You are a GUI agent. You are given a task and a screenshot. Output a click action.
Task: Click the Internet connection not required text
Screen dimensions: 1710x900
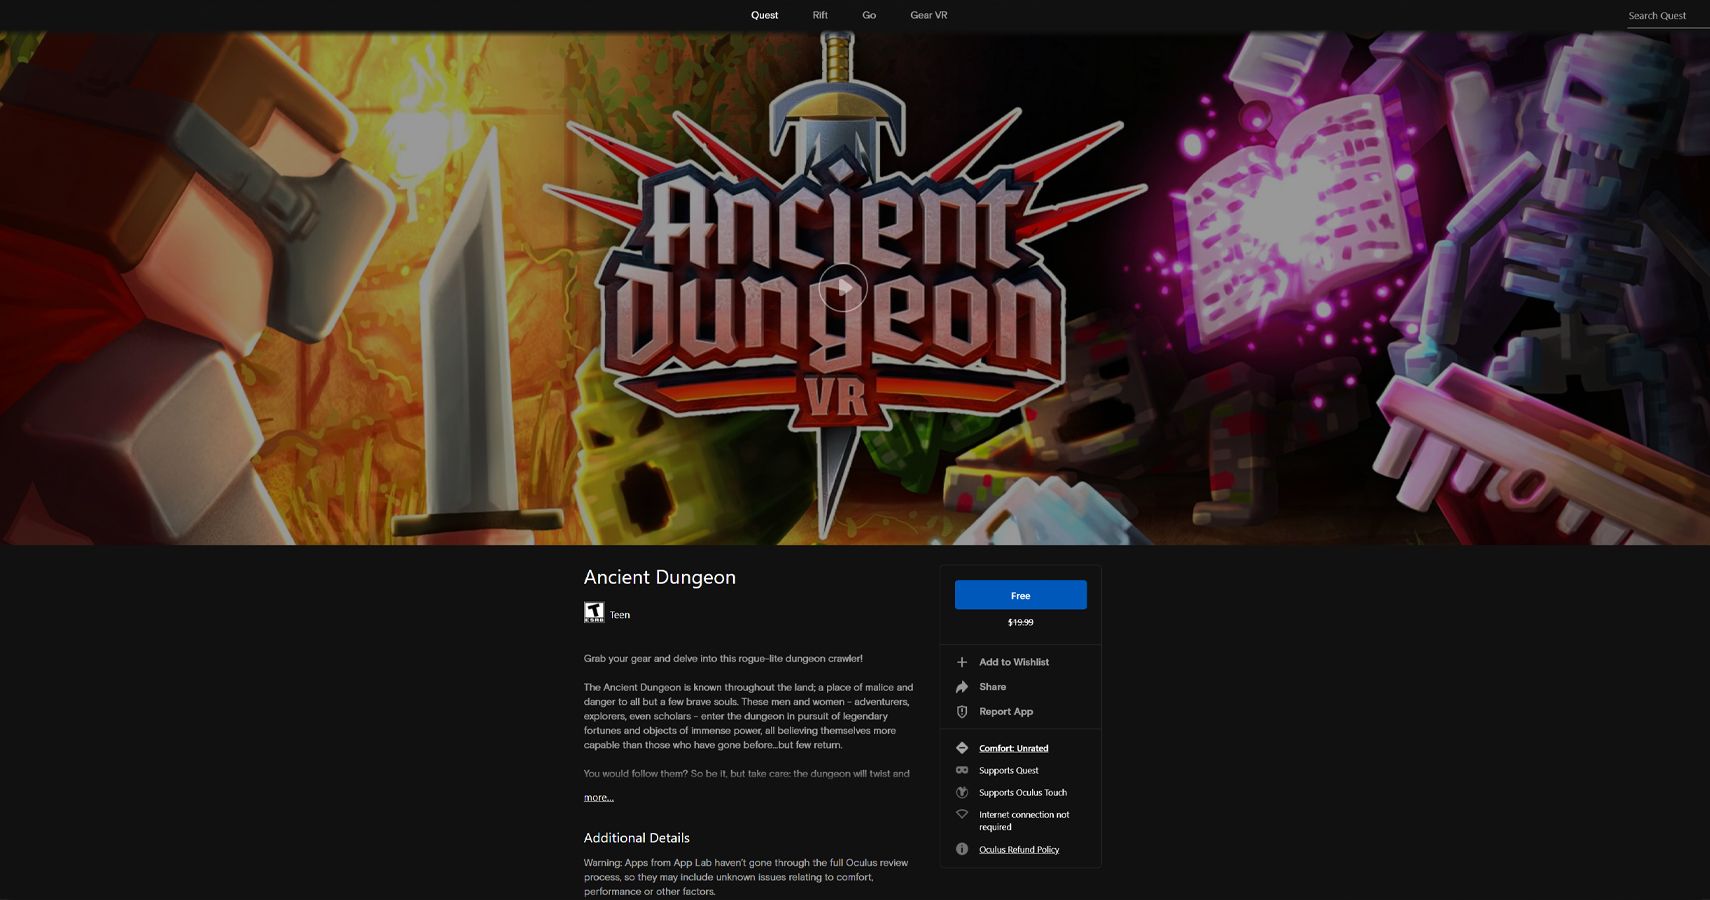click(x=1024, y=821)
